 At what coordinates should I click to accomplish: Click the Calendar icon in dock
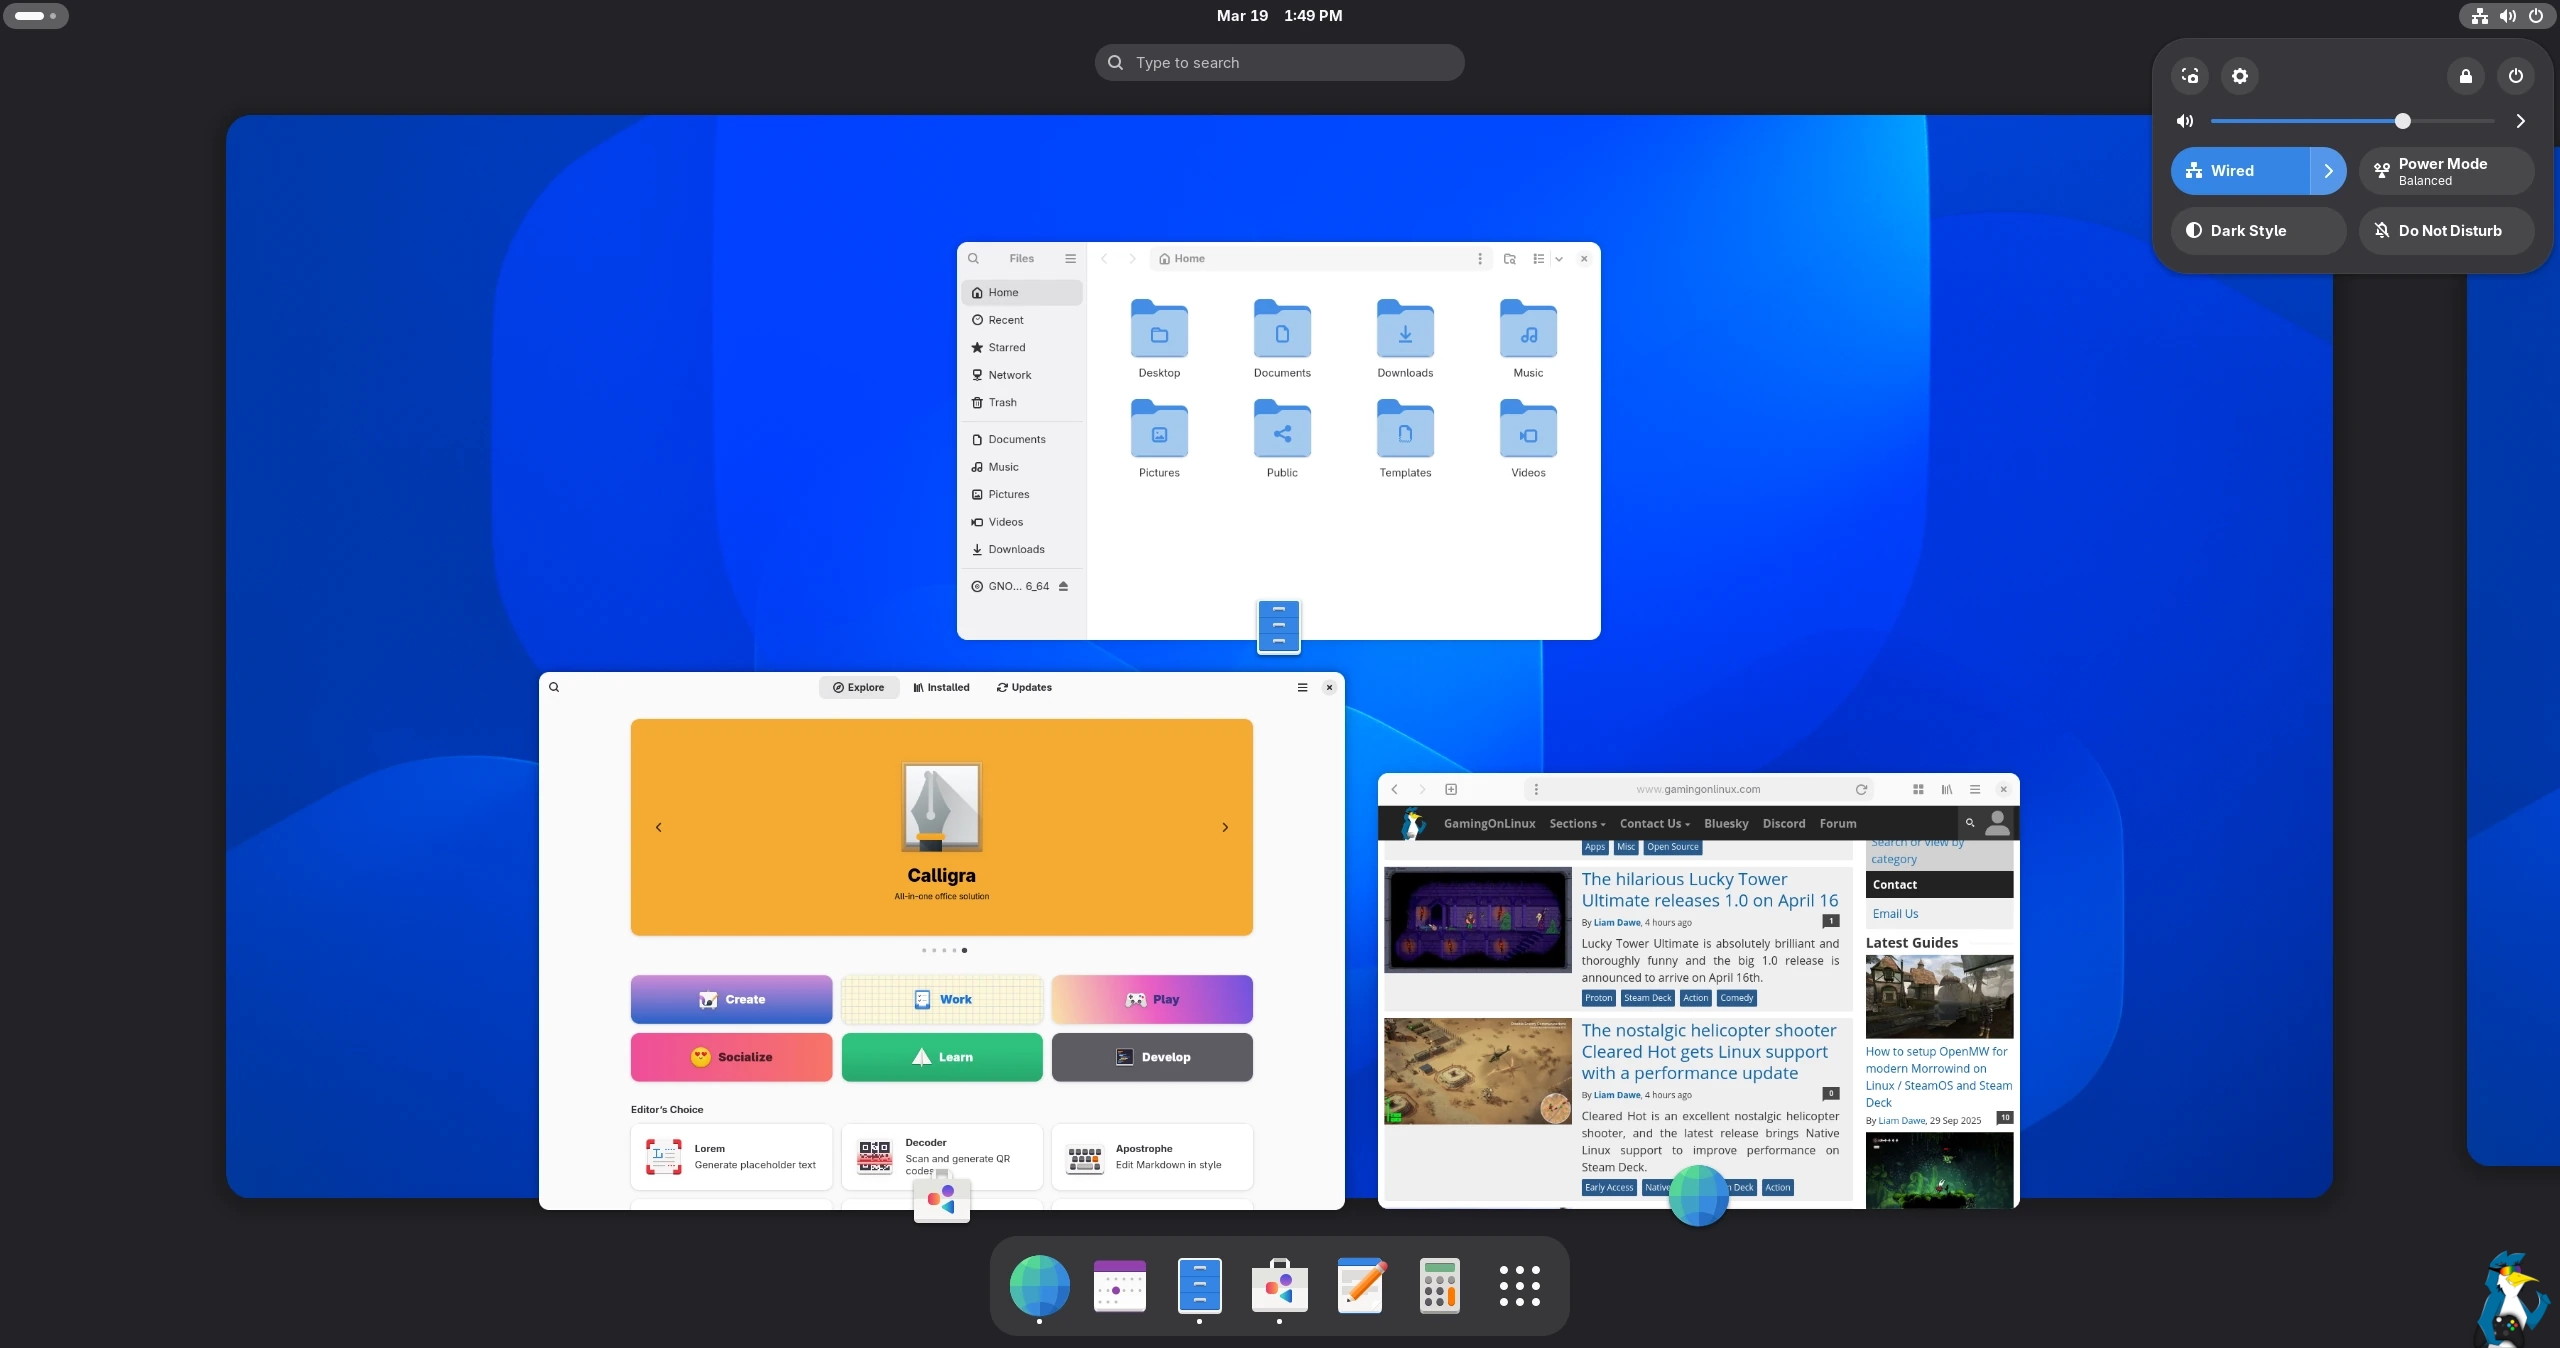coord(1119,1285)
